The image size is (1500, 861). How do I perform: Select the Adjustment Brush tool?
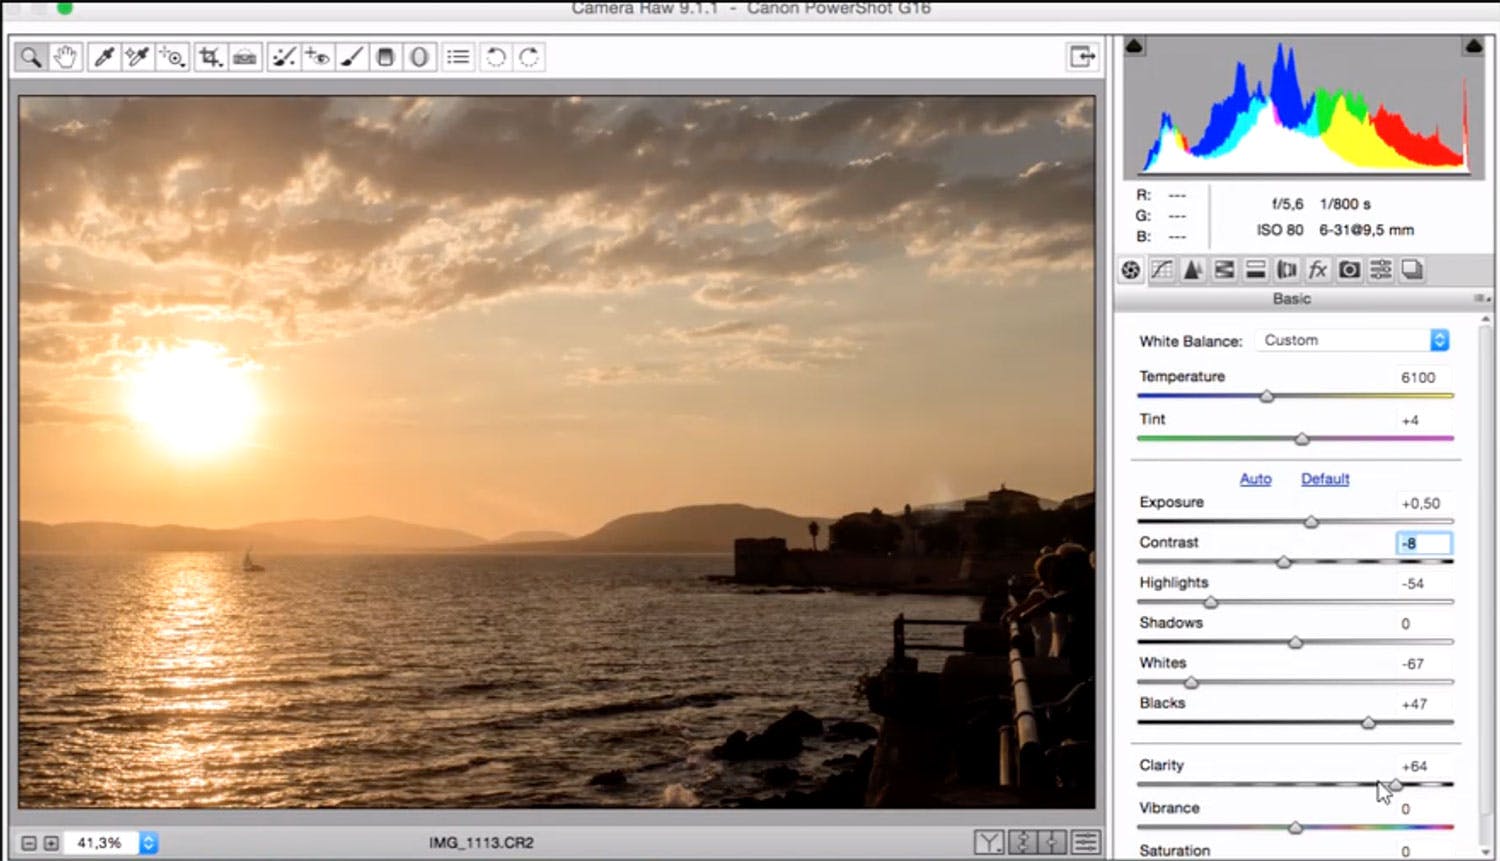[x=351, y=57]
